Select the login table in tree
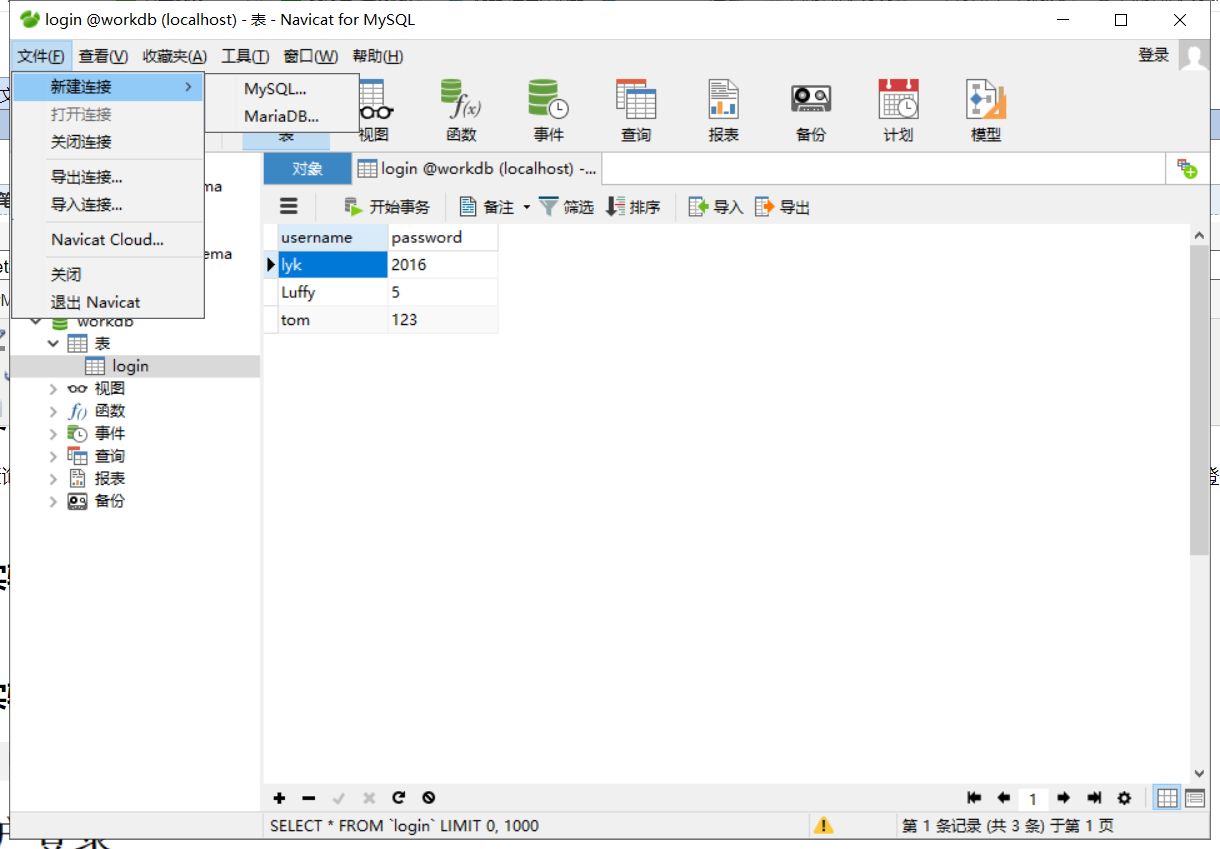This screenshot has width=1220, height=849. click(130, 366)
